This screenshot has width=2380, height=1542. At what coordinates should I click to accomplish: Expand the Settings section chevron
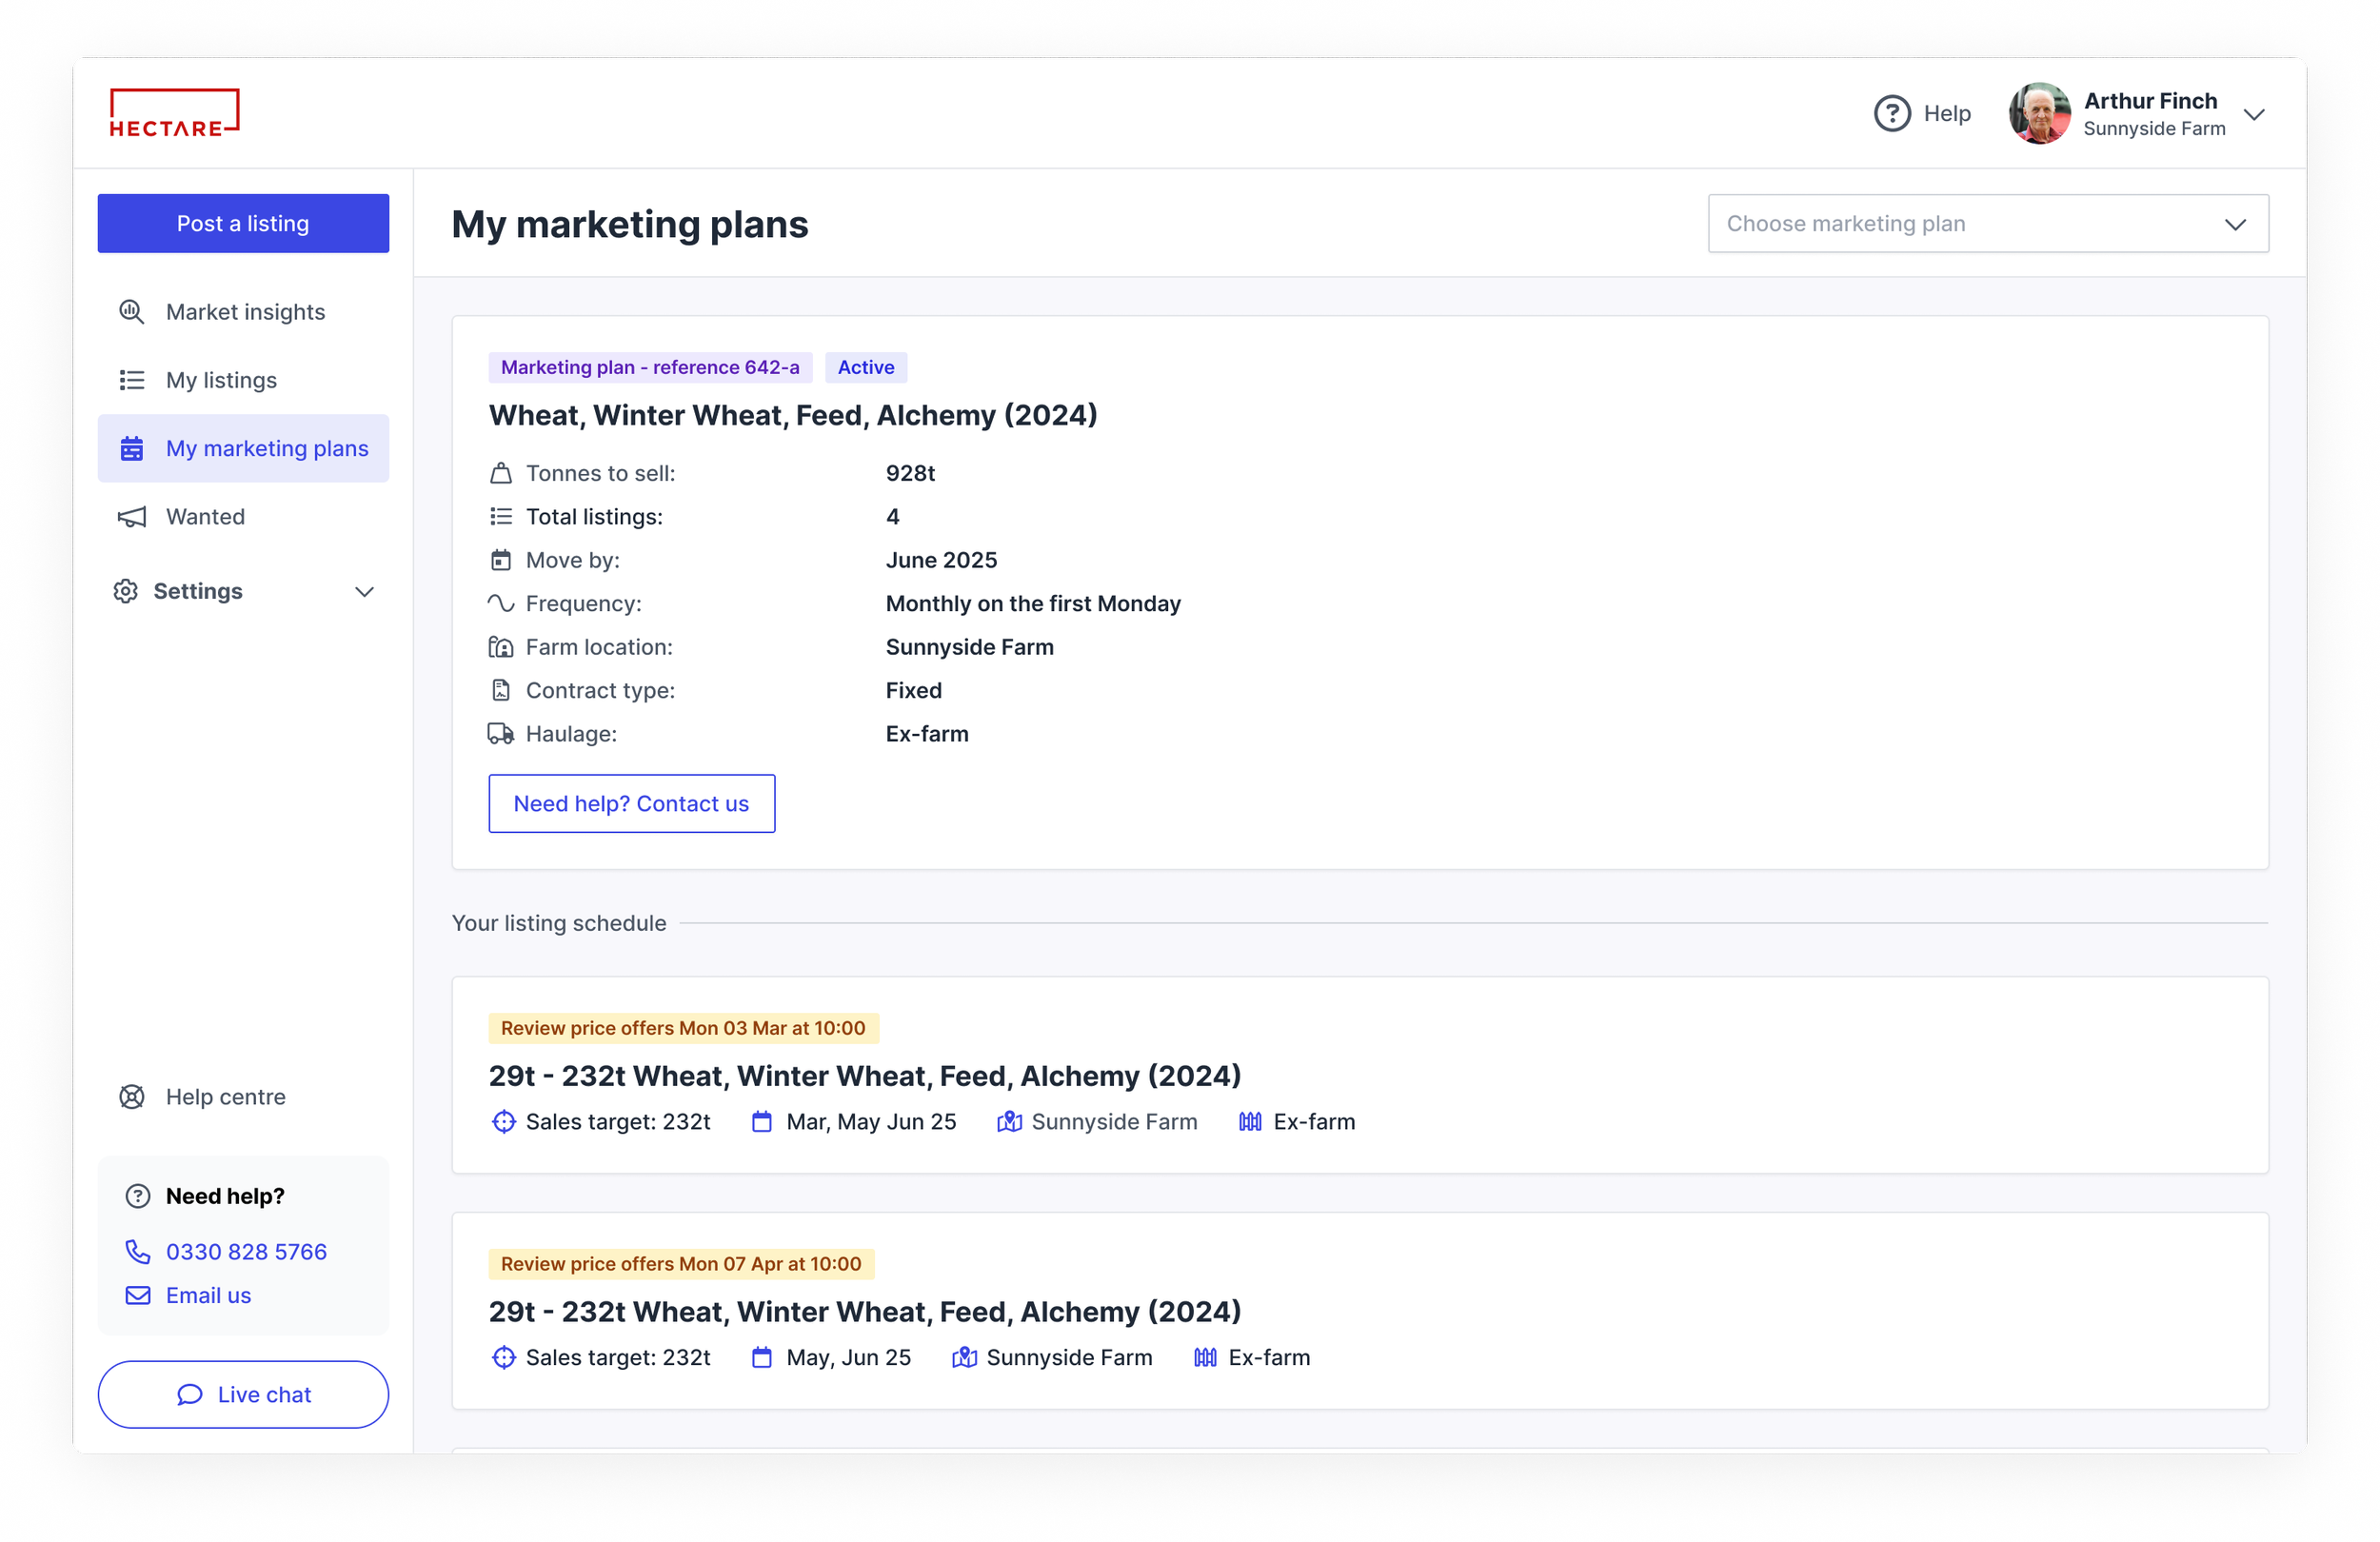click(365, 591)
